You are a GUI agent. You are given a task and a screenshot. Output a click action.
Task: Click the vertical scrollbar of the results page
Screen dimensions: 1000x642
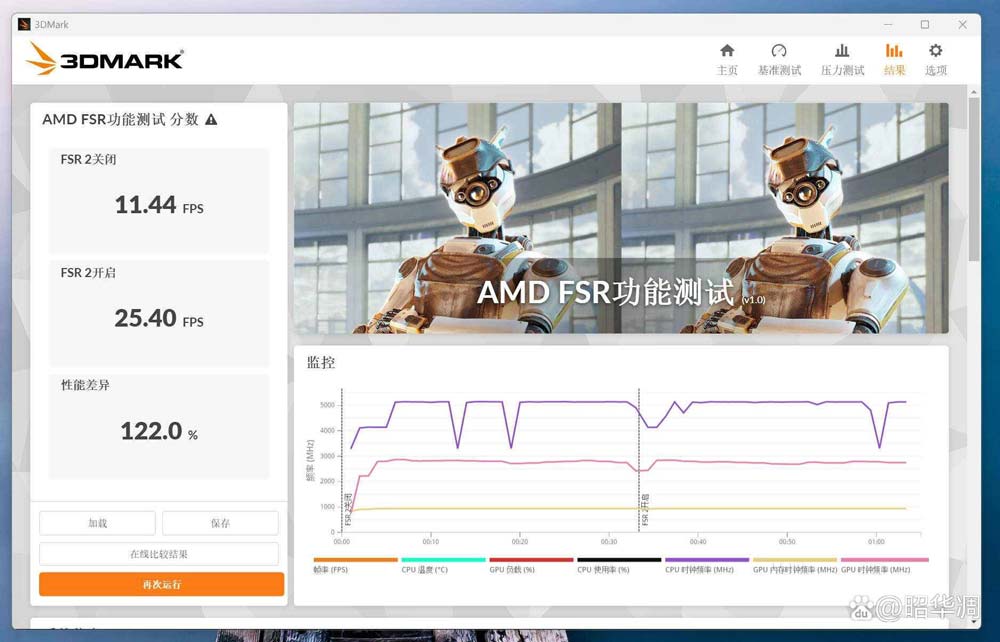[973, 179]
